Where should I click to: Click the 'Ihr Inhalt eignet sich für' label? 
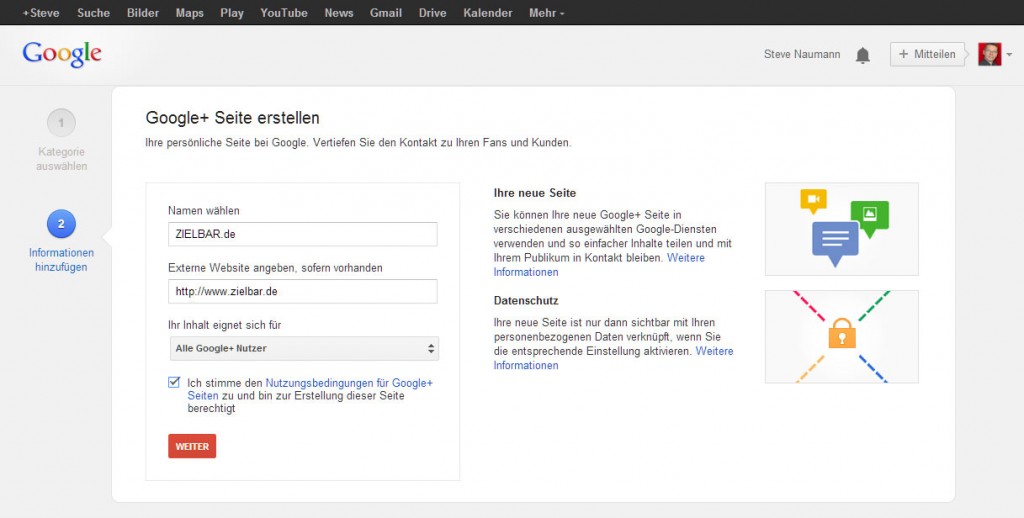coord(224,325)
